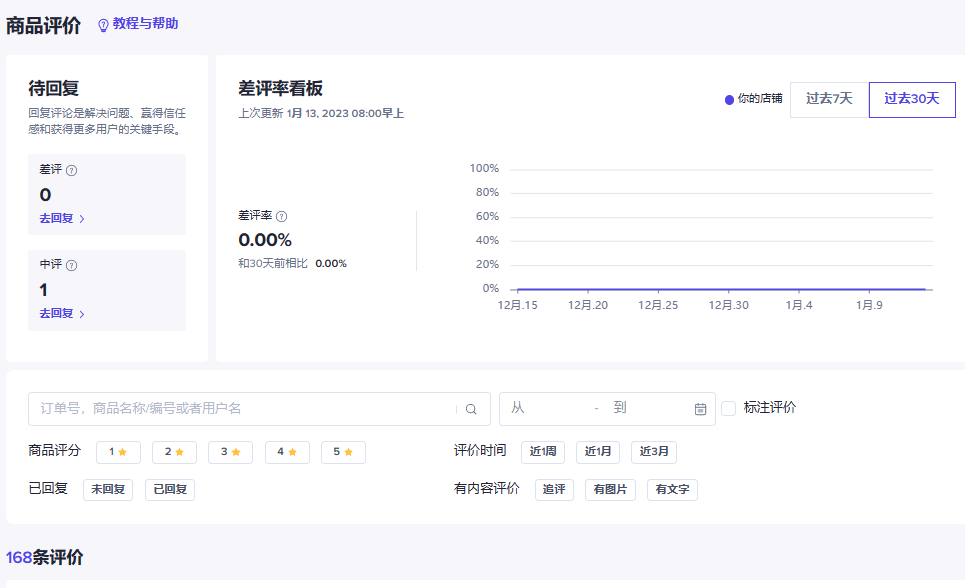Switch chart to 过去7天
This screenshot has width=965, height=588.
(829, 99)
